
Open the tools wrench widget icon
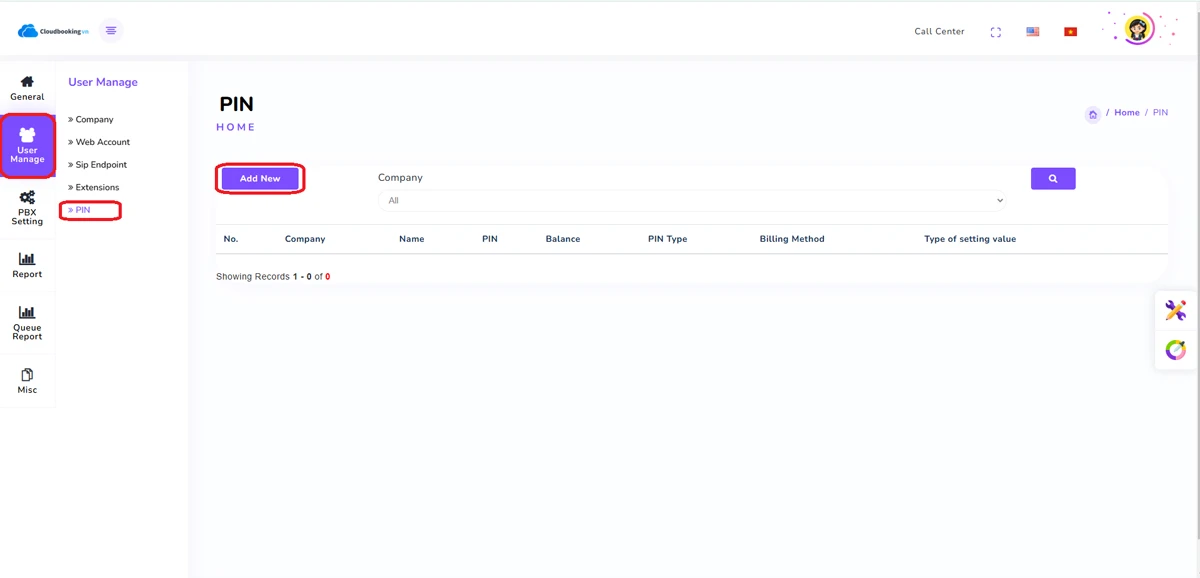1175,311
